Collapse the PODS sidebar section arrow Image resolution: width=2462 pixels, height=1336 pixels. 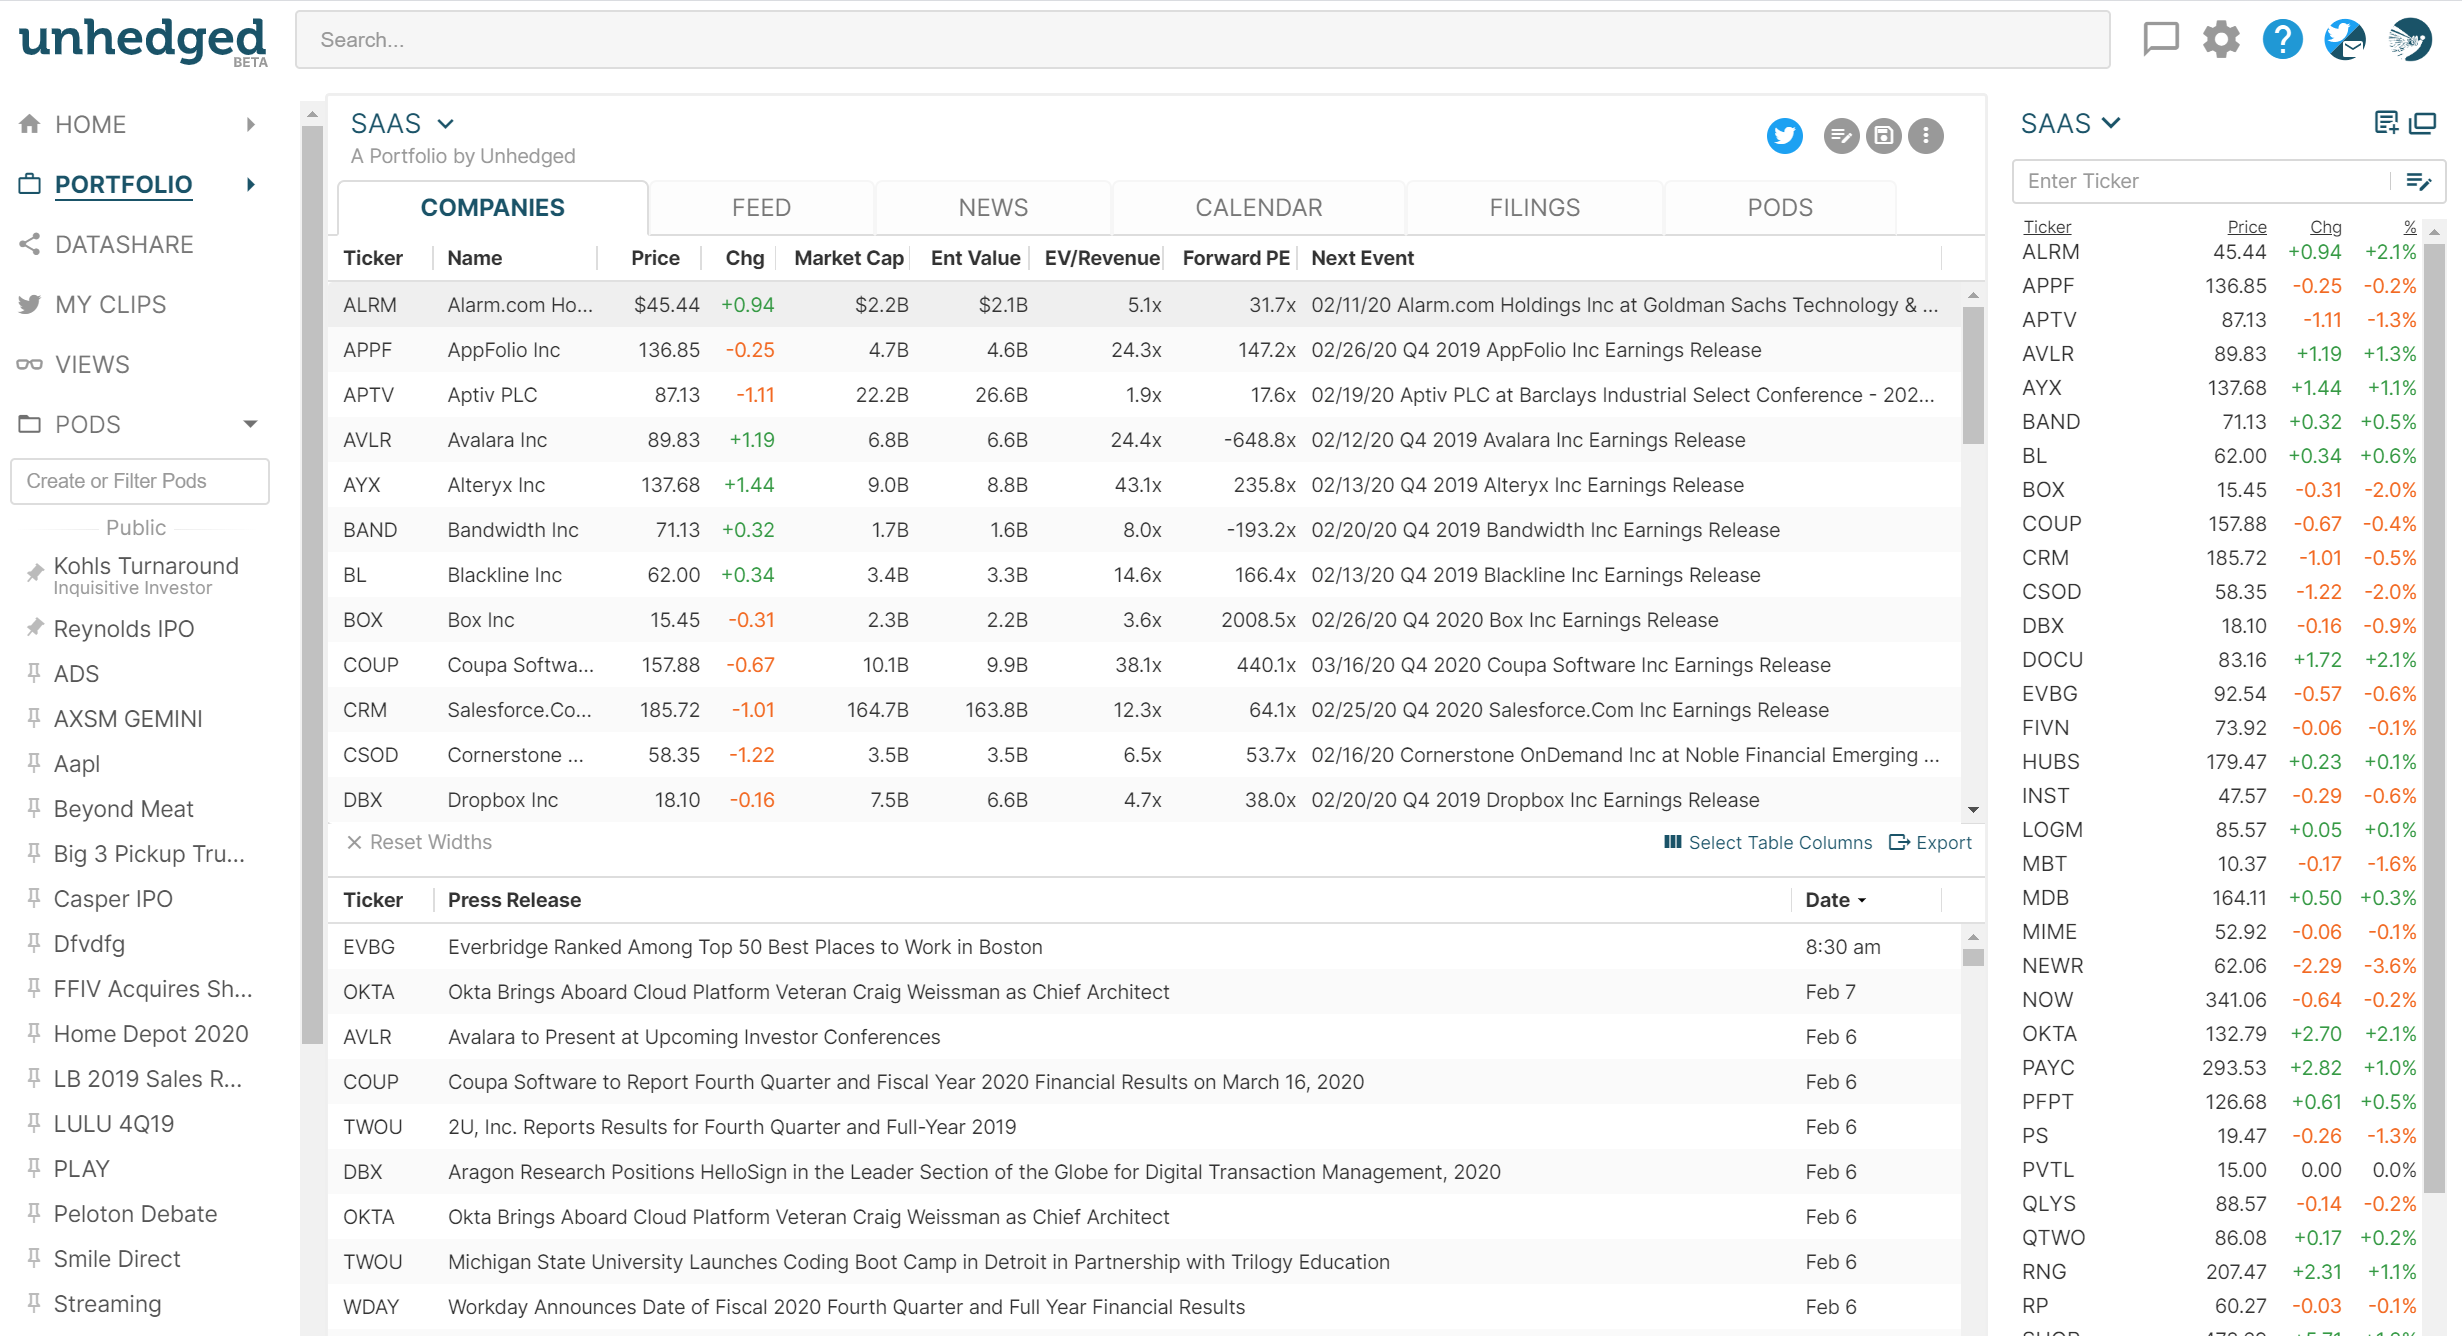coord(250,424)
